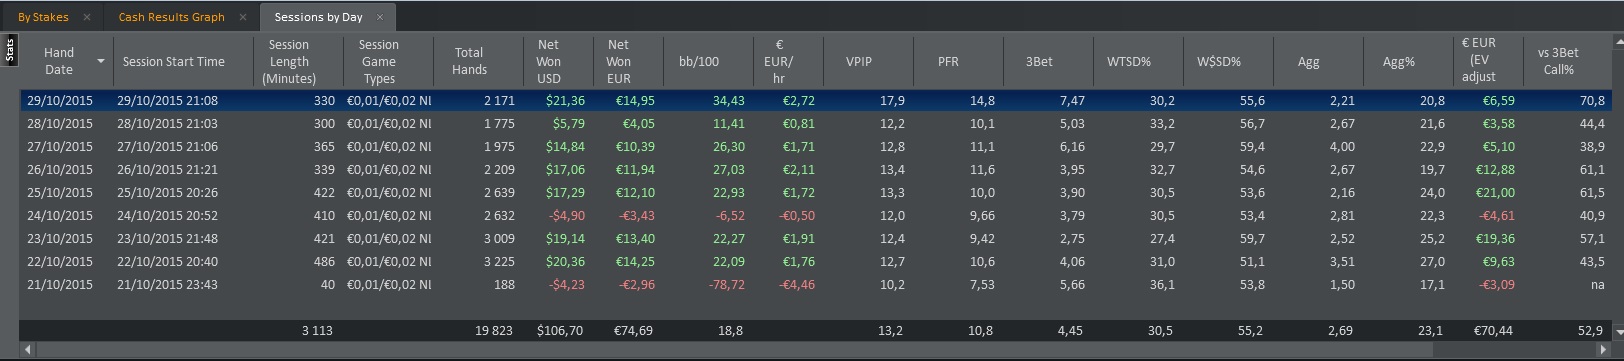This screenshot has height=361, width=1624.
Task: Click the vertical scrollbar down arrow
Action: 1618,331
